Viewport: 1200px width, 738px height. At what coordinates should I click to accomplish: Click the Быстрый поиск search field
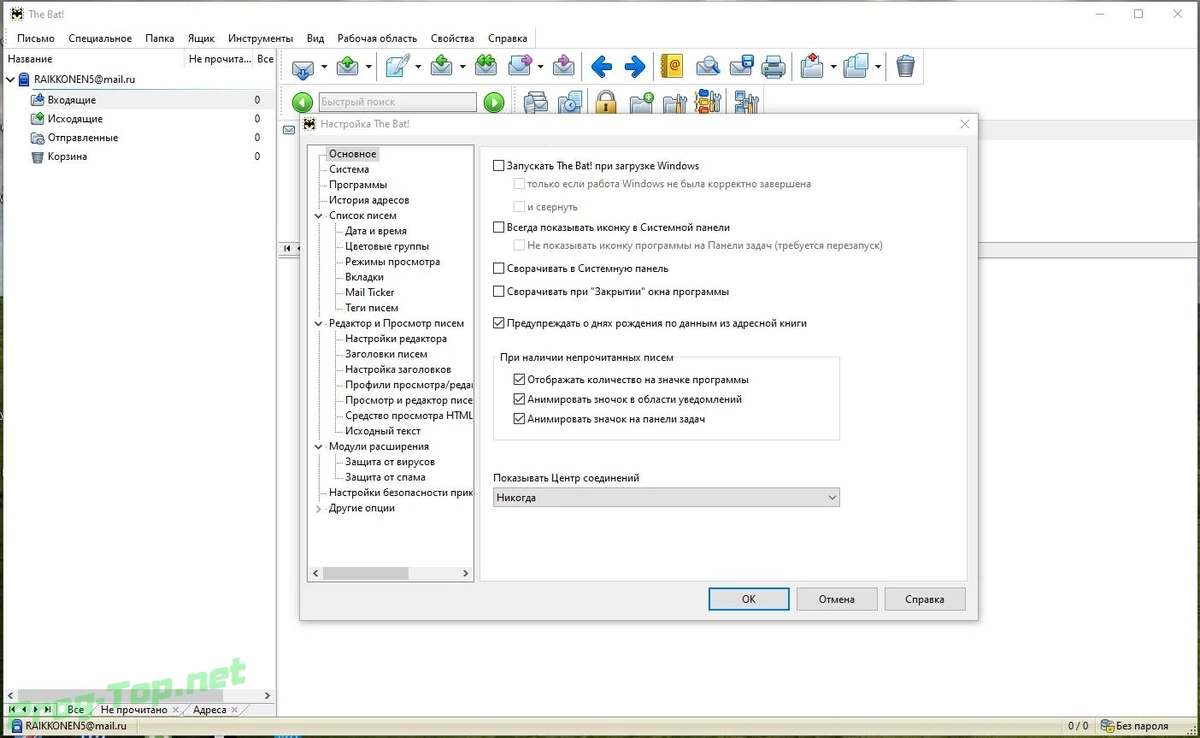point(398,102)
